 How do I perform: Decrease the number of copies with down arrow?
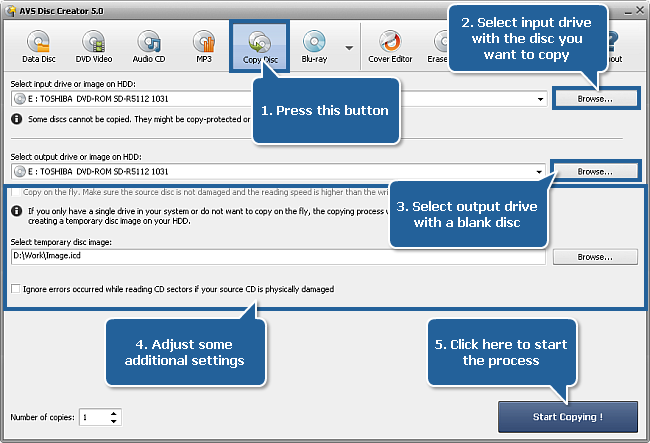[114, 421]
